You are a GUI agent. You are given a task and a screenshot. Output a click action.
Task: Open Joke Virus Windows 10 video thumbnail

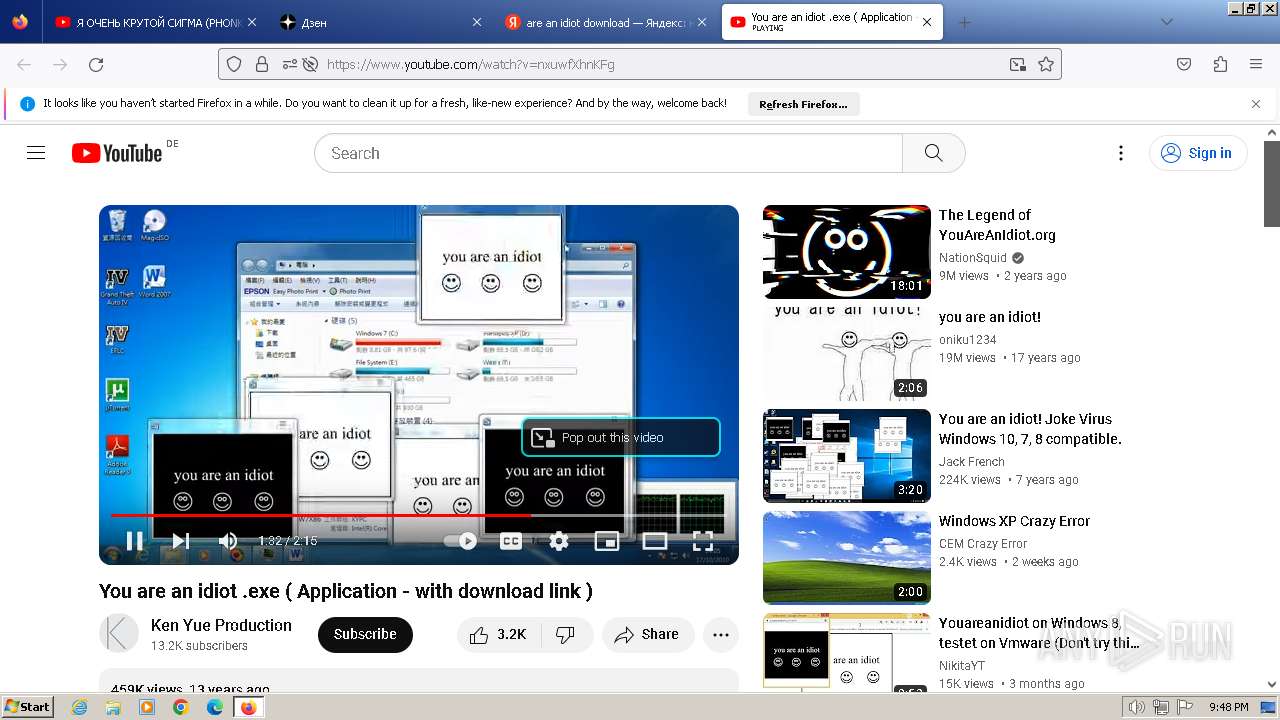847,456
